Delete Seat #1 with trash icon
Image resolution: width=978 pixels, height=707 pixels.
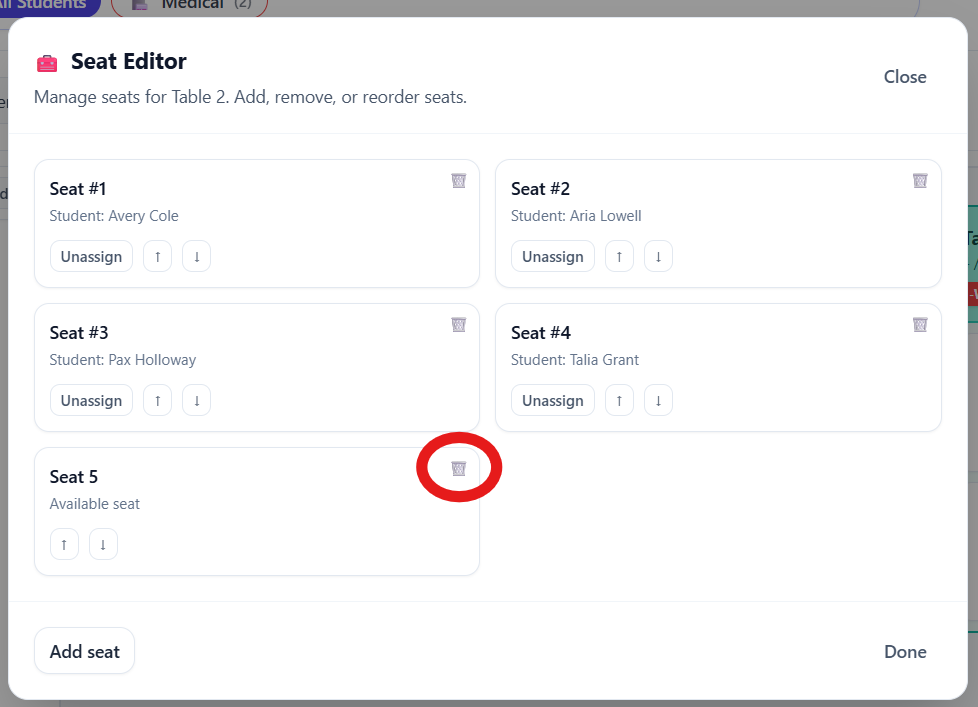tap(458, 181)
